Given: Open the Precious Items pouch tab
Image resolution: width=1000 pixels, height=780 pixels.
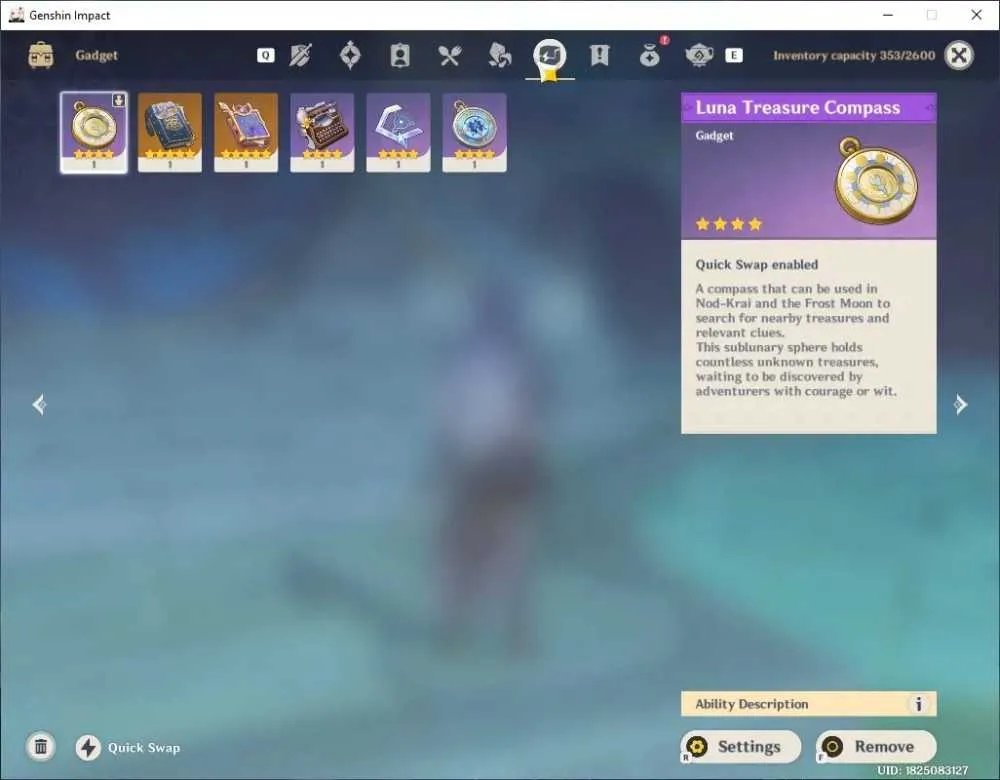Looking at the screenshot, I should pos(650,55).
